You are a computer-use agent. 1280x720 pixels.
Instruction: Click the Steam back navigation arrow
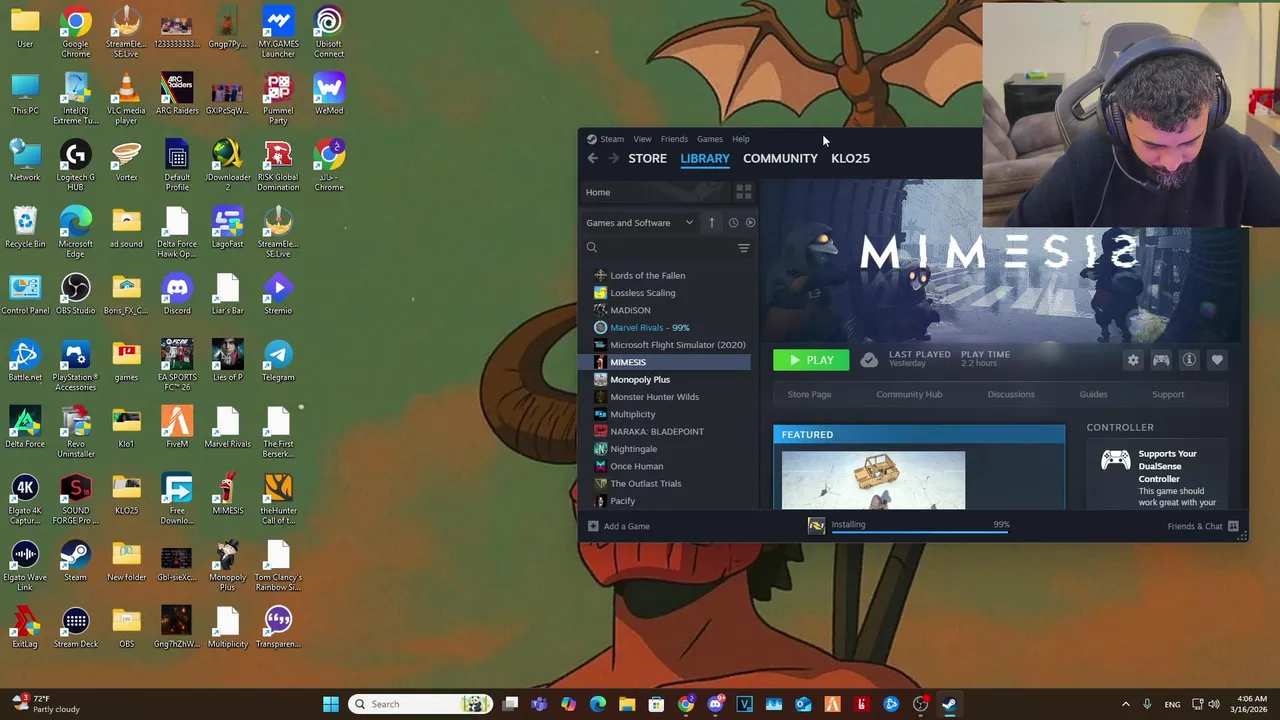click(x=592, y=158)
